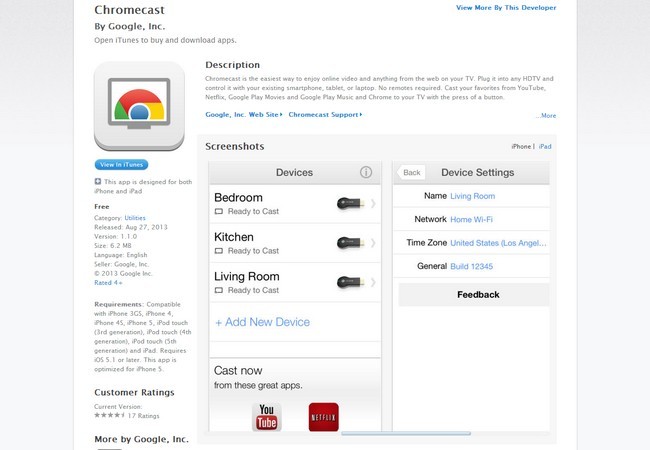650x450 pixels.
Task: Click 'More by Google, Inc.' heading
Action: [x=141, y=439]
